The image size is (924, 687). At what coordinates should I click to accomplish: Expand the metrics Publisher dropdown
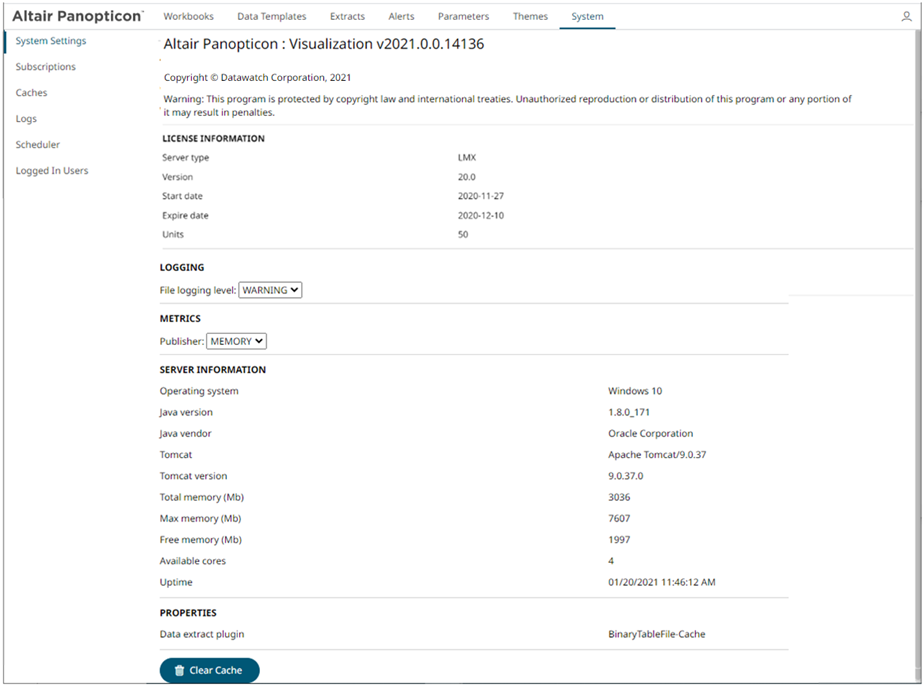[236, 341]
